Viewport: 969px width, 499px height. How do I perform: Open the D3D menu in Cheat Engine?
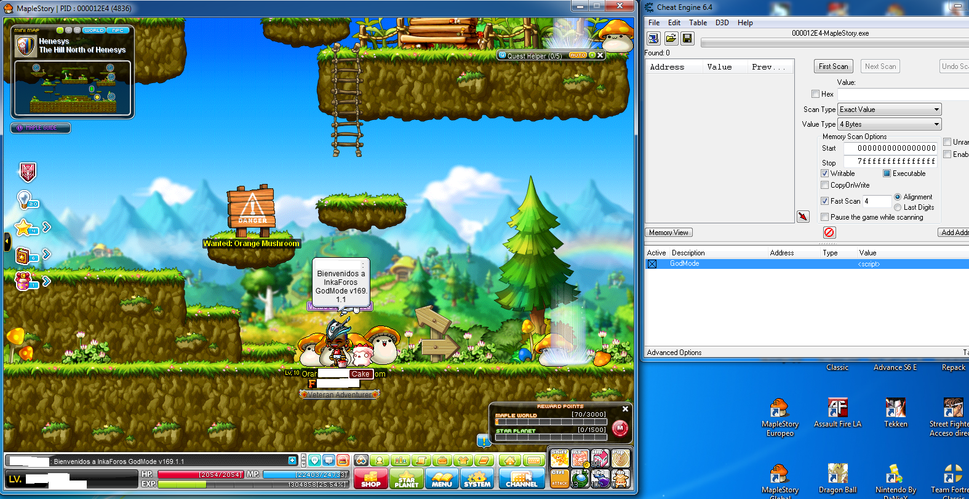pyautogui.click(x=722, y=23)
